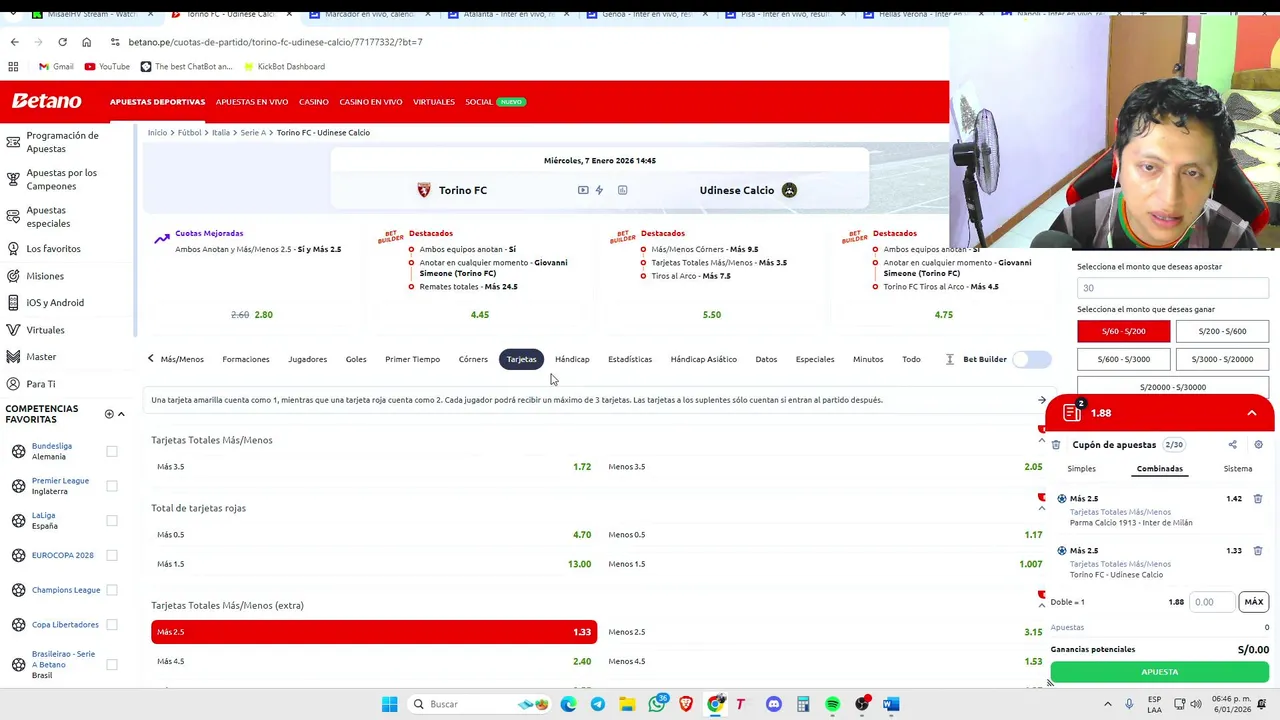Image resolution: width=1280 pixels, height=720 pixels.
Task: Check the EUROCOPA 2028 checkbox
Action: (x=112, y=555)
